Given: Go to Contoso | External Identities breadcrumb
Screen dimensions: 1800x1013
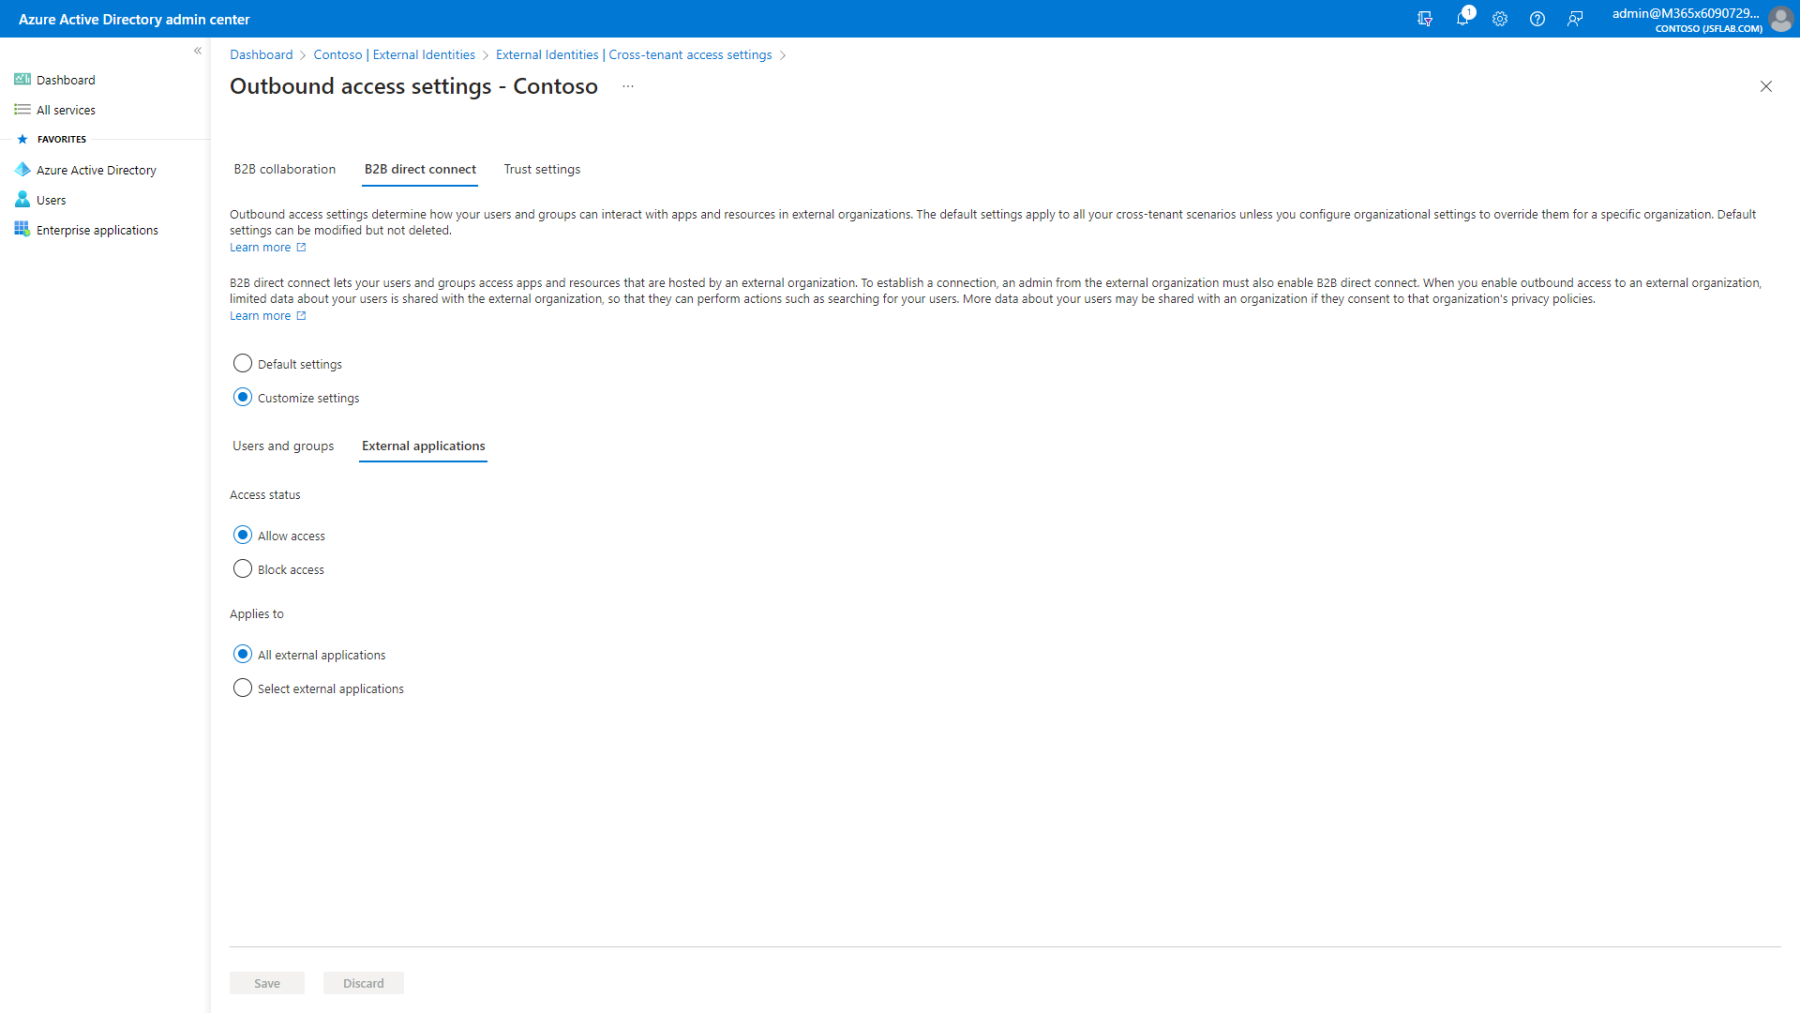Looking at the screenshot, I should 394,55.
